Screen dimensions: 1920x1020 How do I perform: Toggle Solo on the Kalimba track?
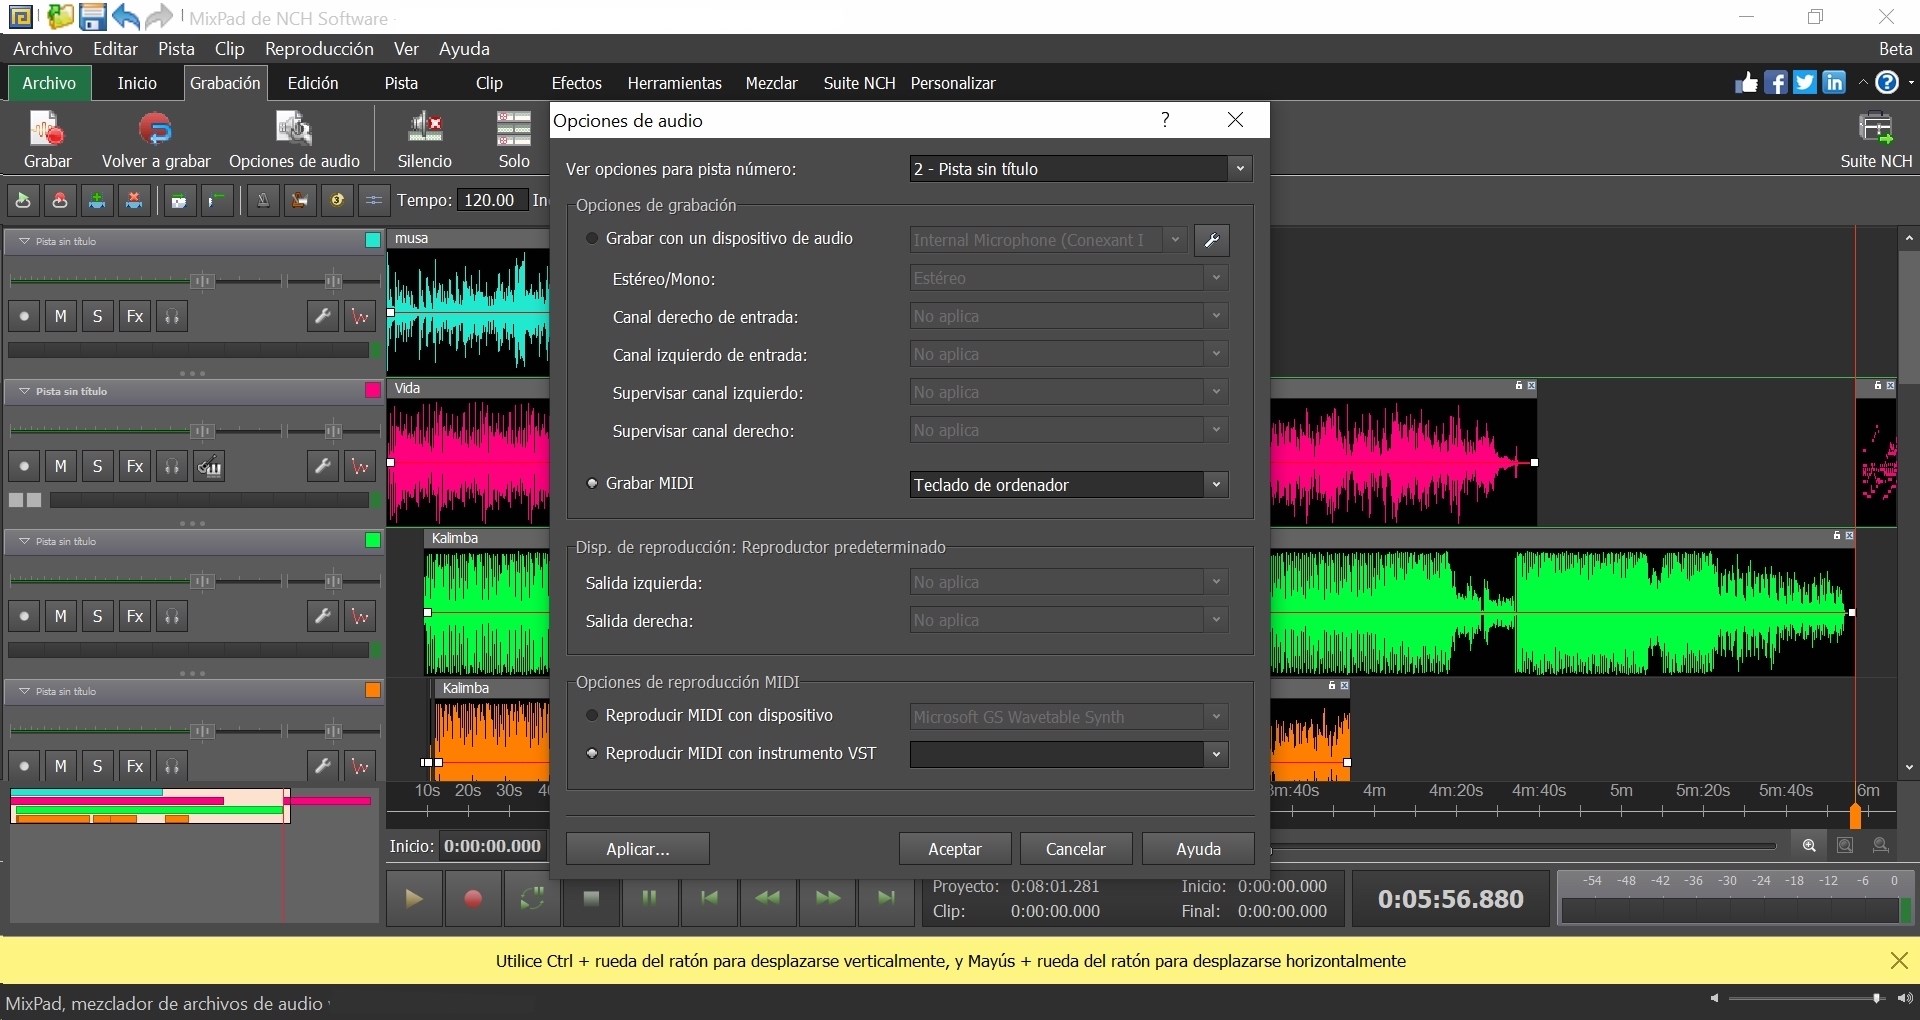(x=98, y=616)
